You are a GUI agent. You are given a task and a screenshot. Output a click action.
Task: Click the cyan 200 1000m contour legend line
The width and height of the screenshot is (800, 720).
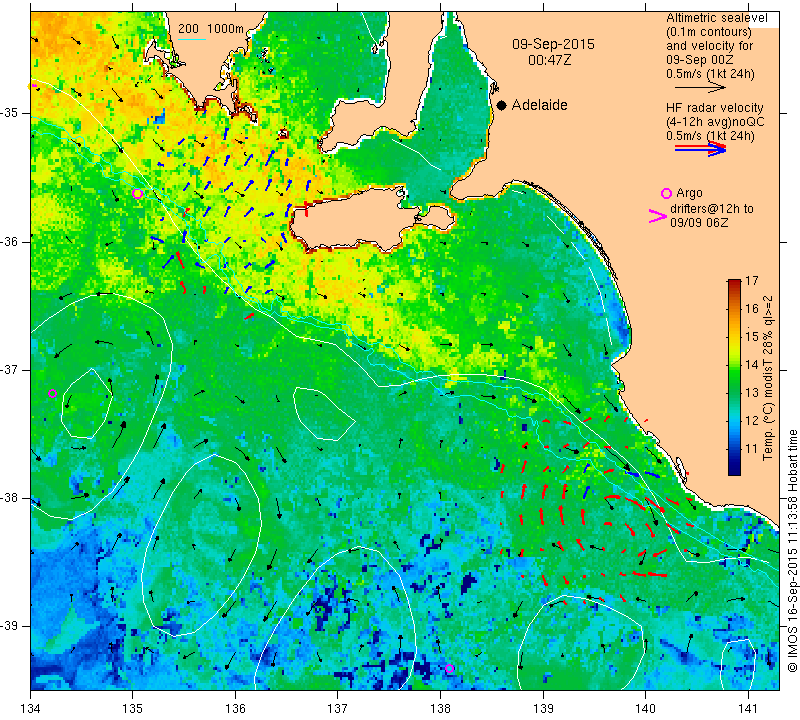point(192,39)
